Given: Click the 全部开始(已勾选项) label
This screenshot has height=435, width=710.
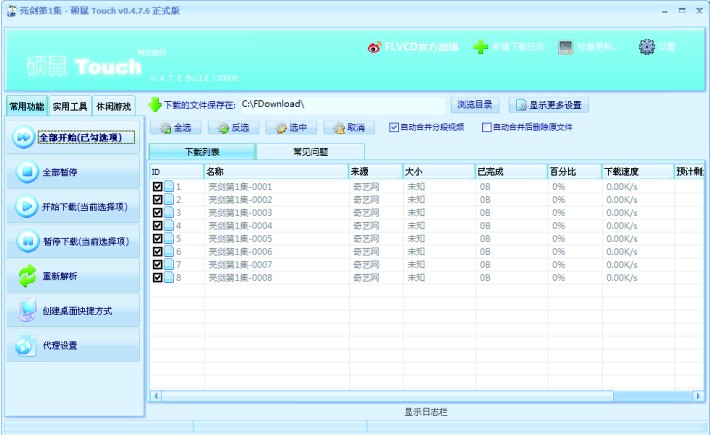Looking at the screenshot, I should (80, 137).
